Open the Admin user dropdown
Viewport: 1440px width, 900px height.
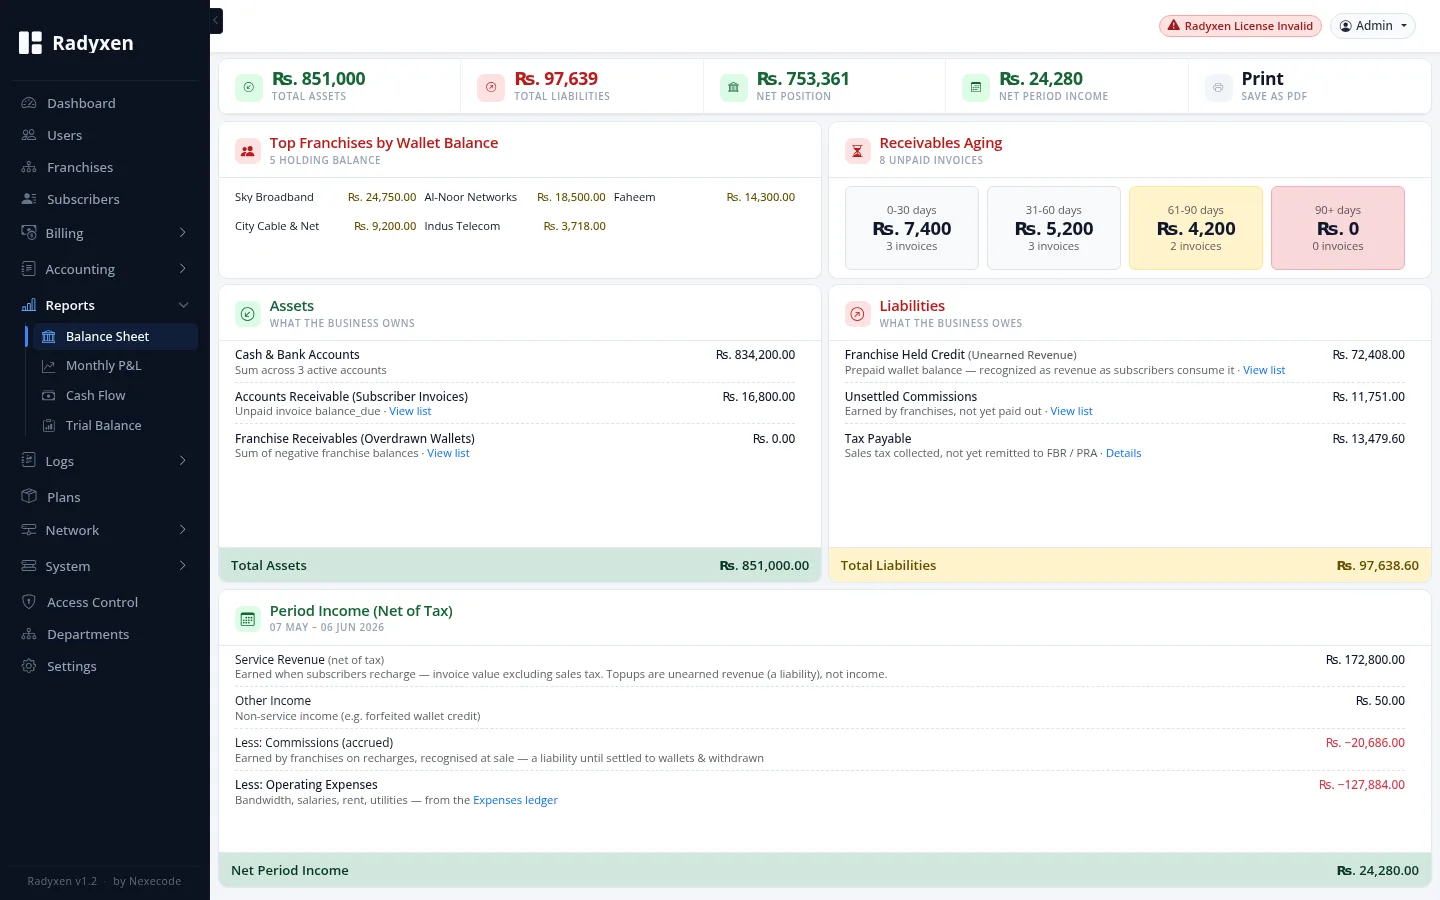(x=1373, y=26)
